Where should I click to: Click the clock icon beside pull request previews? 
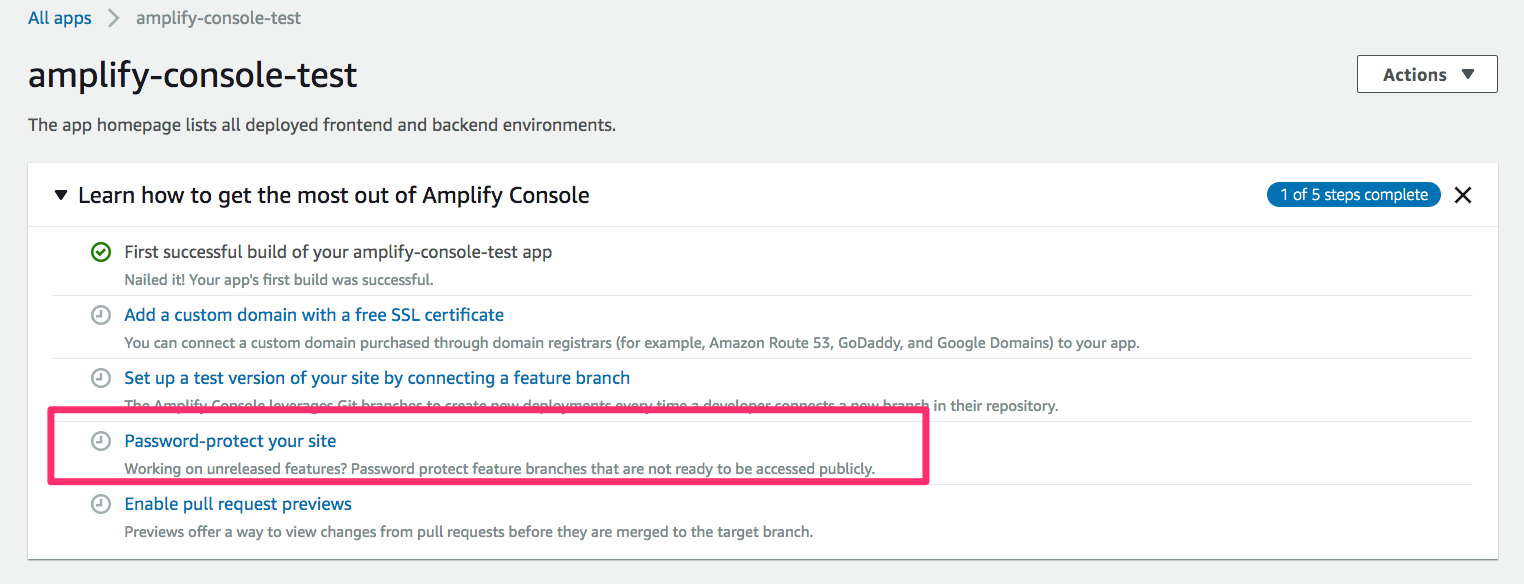point(100,504)
